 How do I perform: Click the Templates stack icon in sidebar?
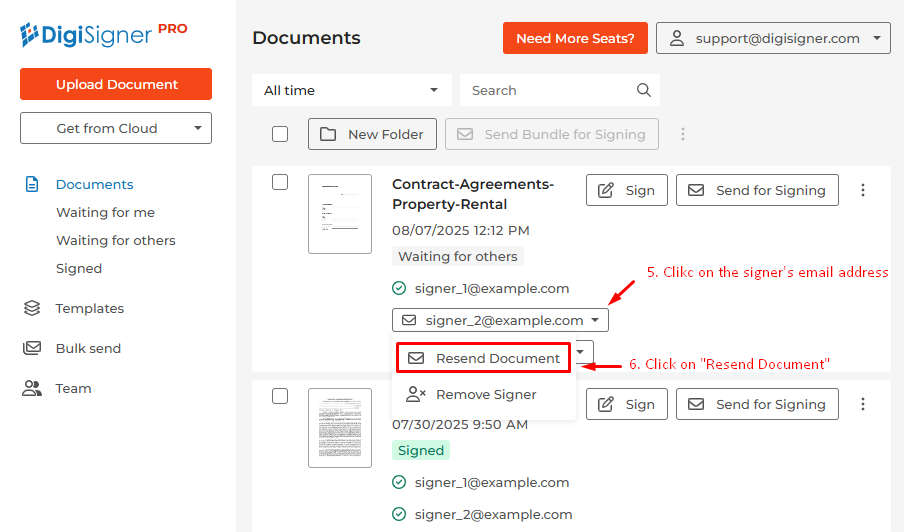[32, 308]
